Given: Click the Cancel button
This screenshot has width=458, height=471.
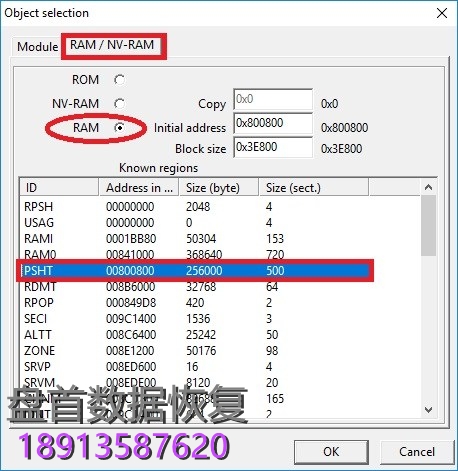Looking at the screenshot, I should click(x=417, y=452).
